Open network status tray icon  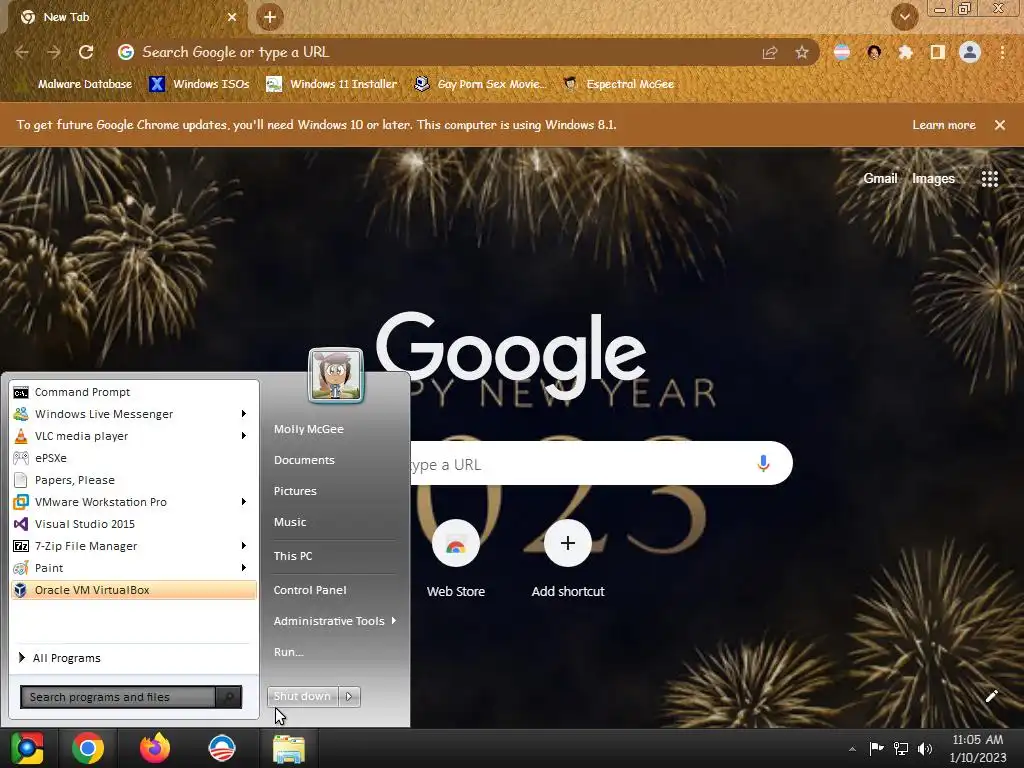pyautogui.click(x=901, y=749)
